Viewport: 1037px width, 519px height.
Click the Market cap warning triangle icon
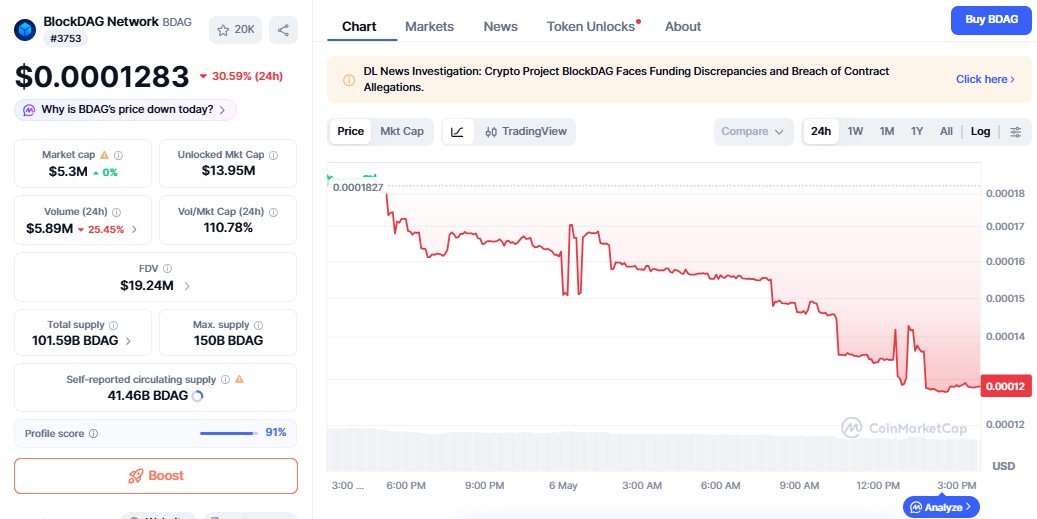point(104,155)
